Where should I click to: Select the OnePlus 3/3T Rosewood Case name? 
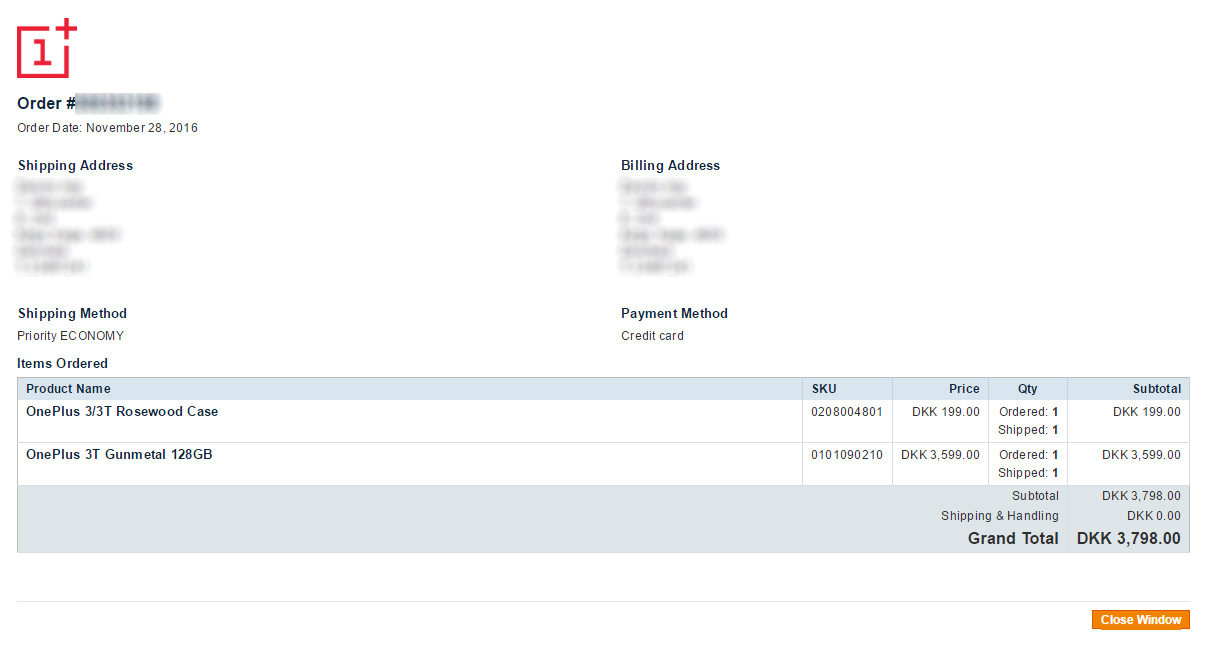(122, 412)
